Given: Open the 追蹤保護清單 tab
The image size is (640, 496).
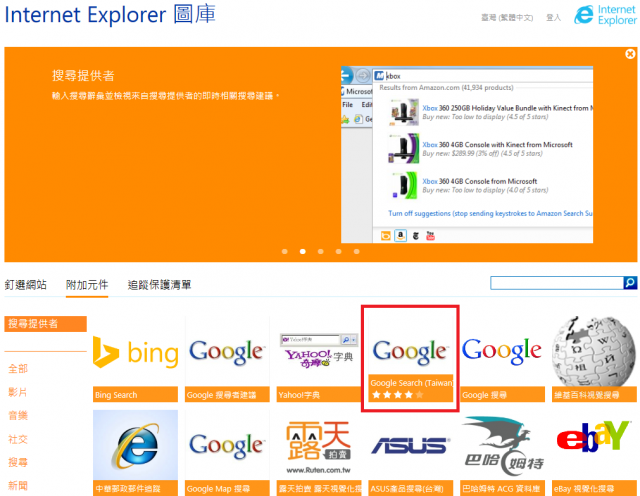Looking at the screenshot, I should tap(160, 285).
